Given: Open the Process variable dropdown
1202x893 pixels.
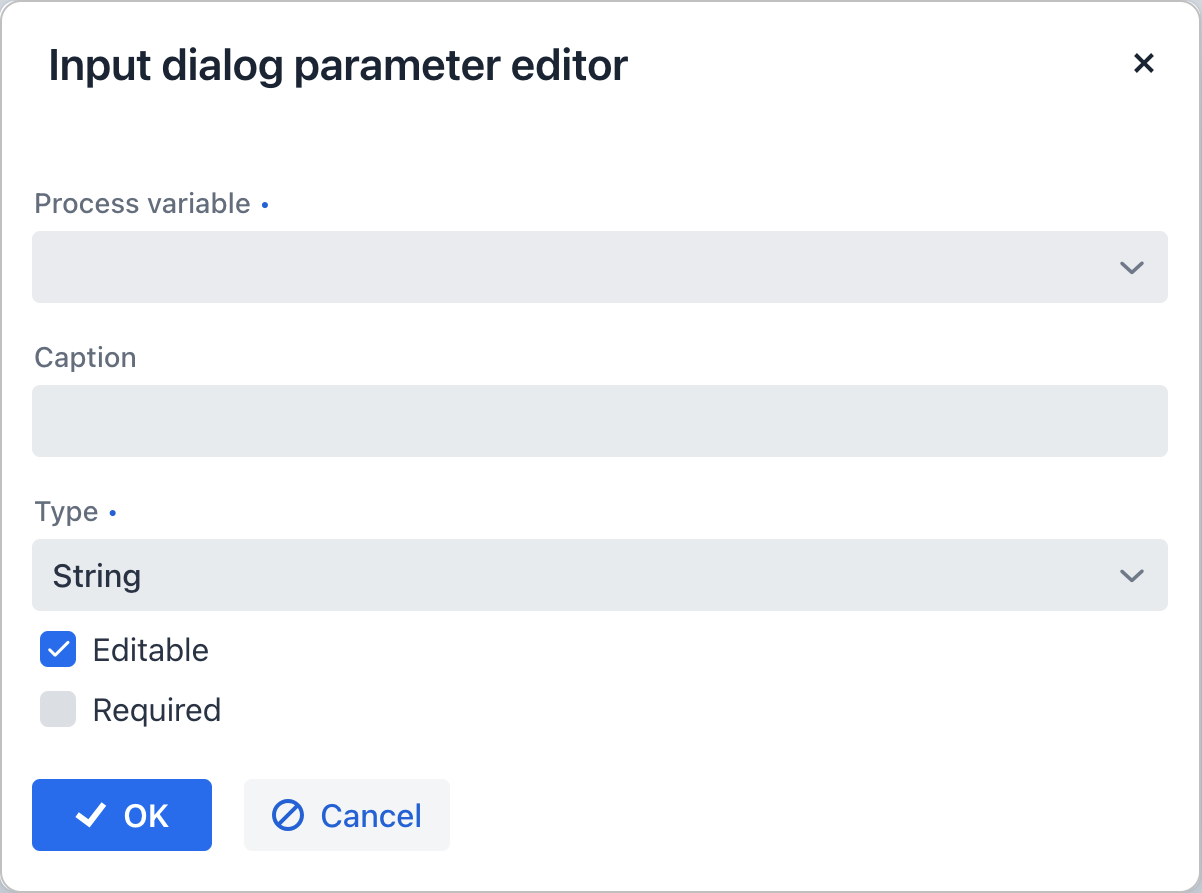Looking at the screenshot, I should tap(600, 267).
